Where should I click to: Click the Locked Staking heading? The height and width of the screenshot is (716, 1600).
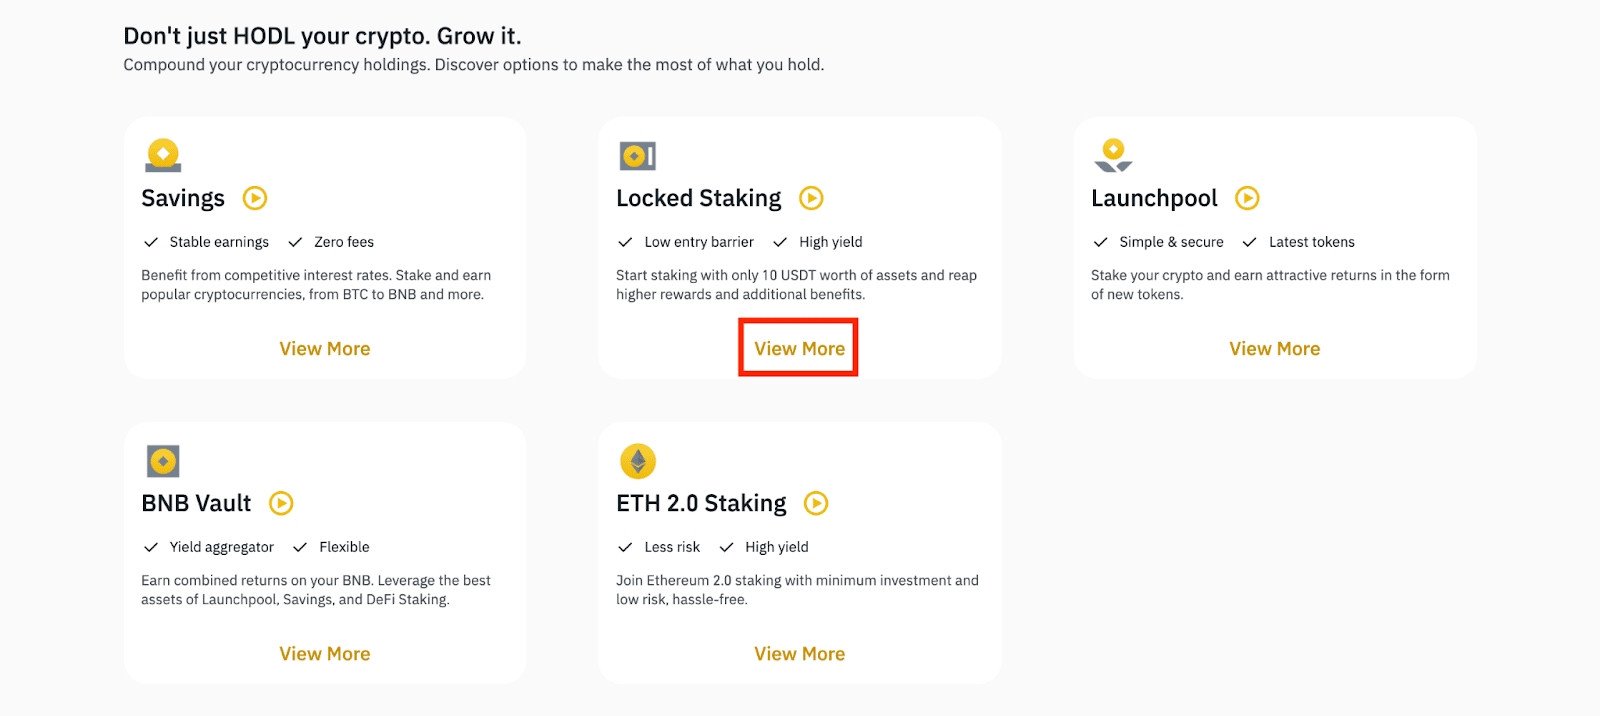coord(699,198)
